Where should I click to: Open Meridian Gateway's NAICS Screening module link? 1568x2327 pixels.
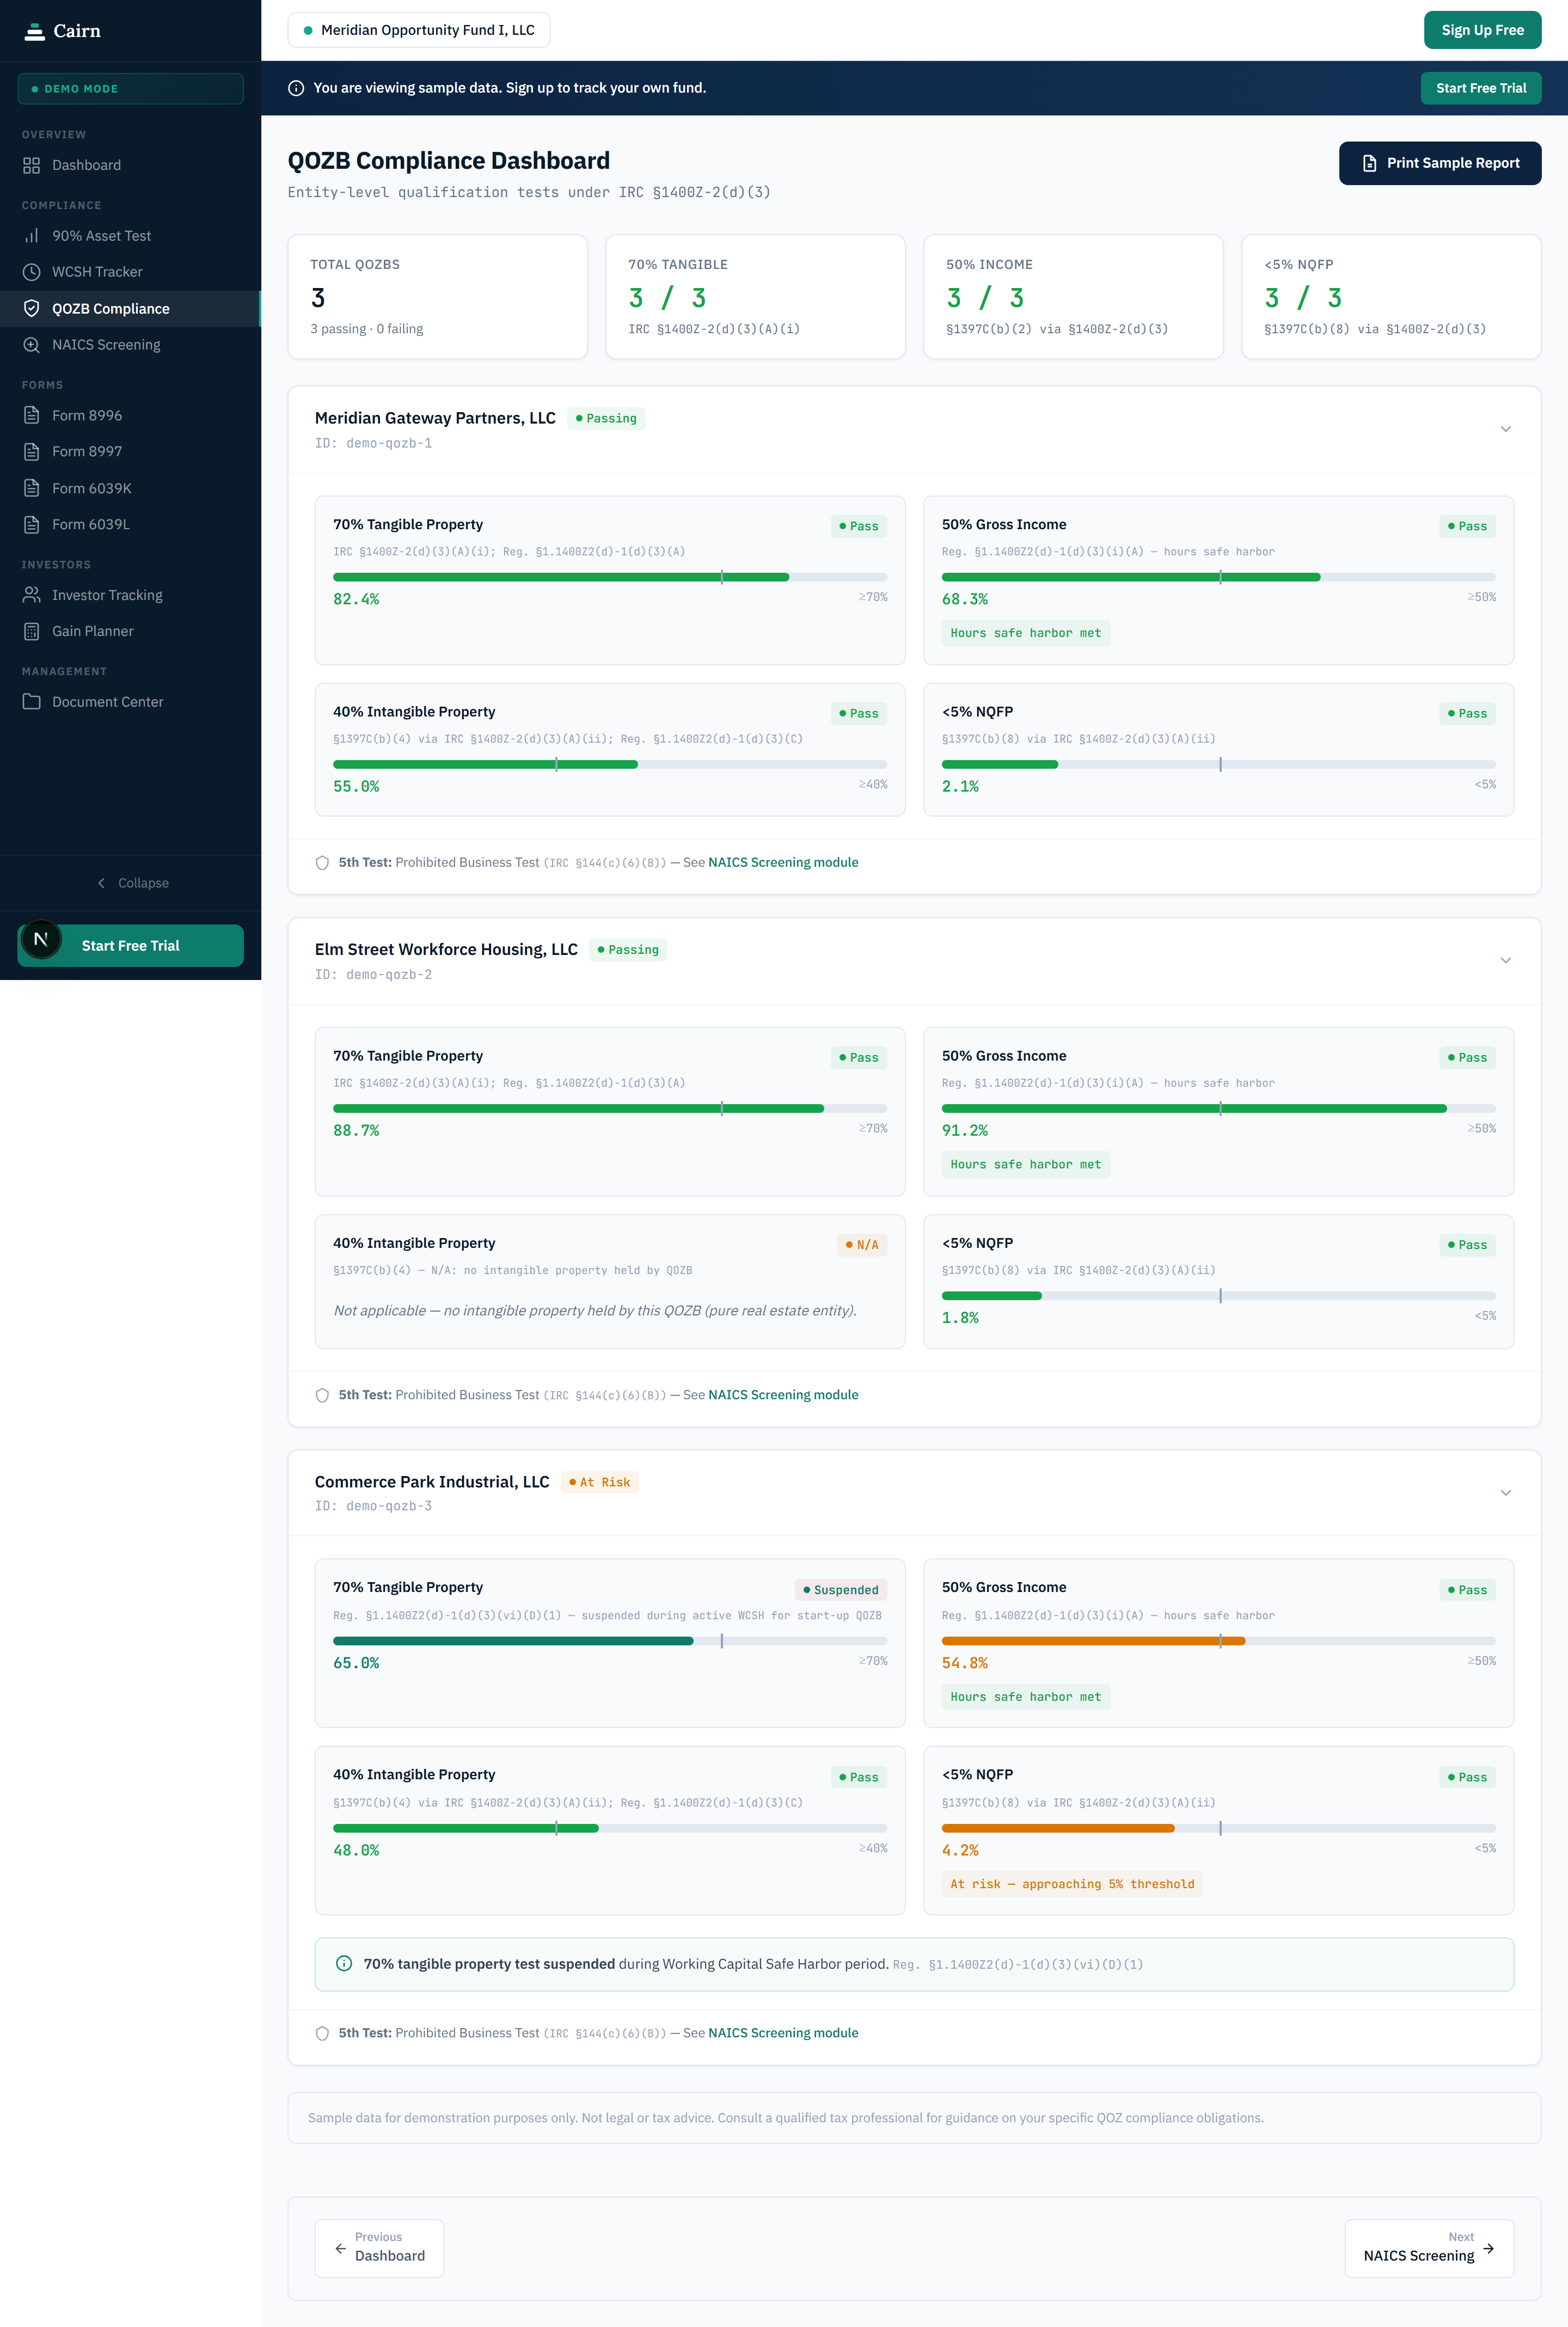pyautogui.click(x=783, y=863)
